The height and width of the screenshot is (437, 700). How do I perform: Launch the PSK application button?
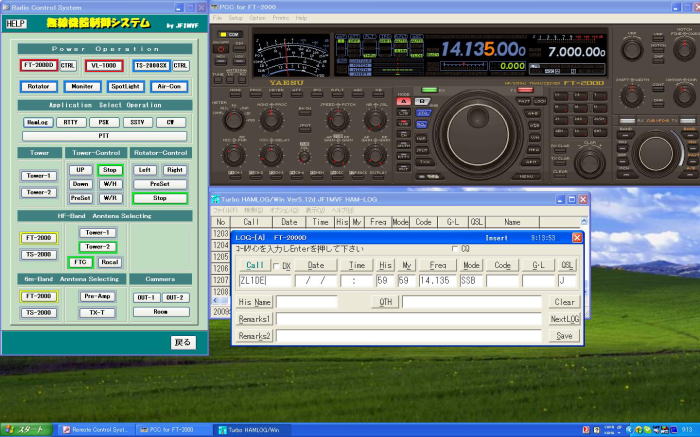[x=104, y=122]
